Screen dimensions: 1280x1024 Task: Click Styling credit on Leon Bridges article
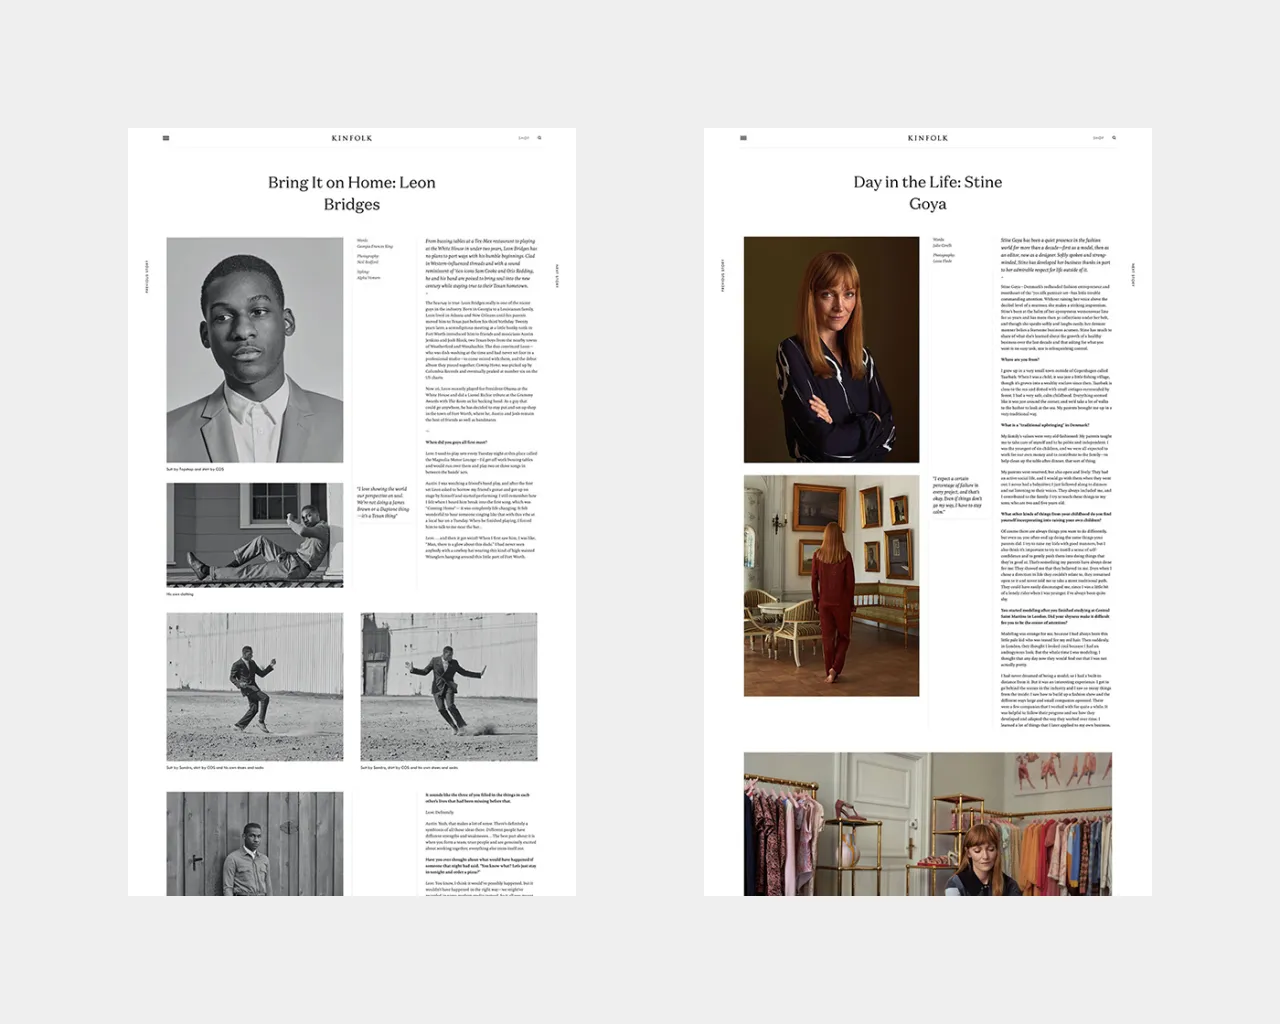point(369,275)
